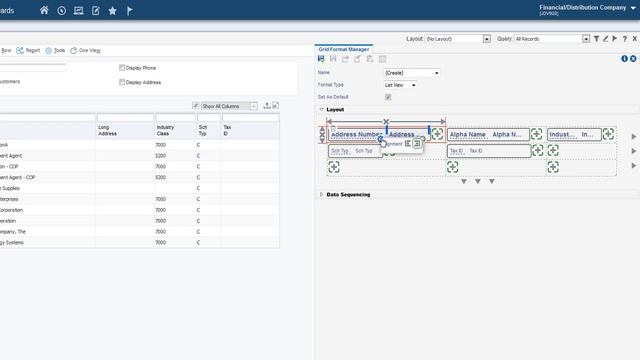Toggle the Set As Default checkbox

388,97
